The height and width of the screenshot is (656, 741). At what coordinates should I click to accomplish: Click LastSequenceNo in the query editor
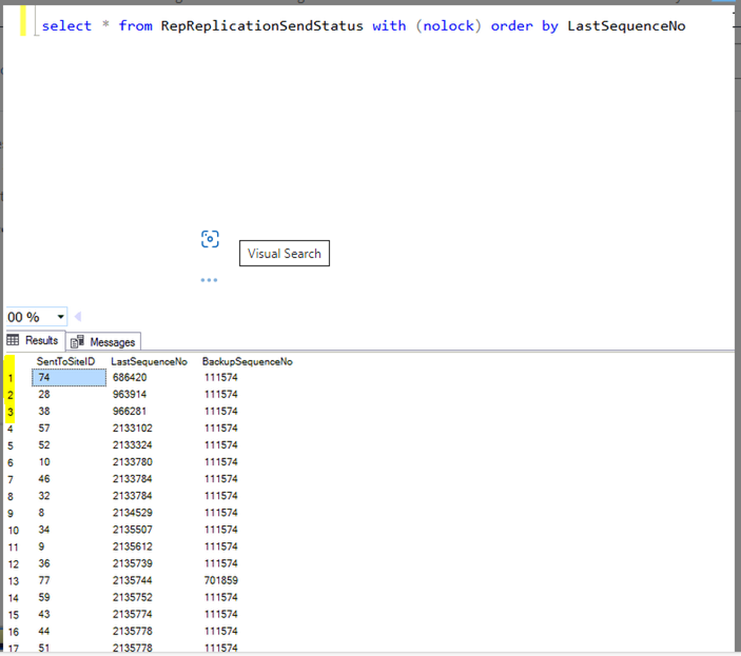[626, 26]
